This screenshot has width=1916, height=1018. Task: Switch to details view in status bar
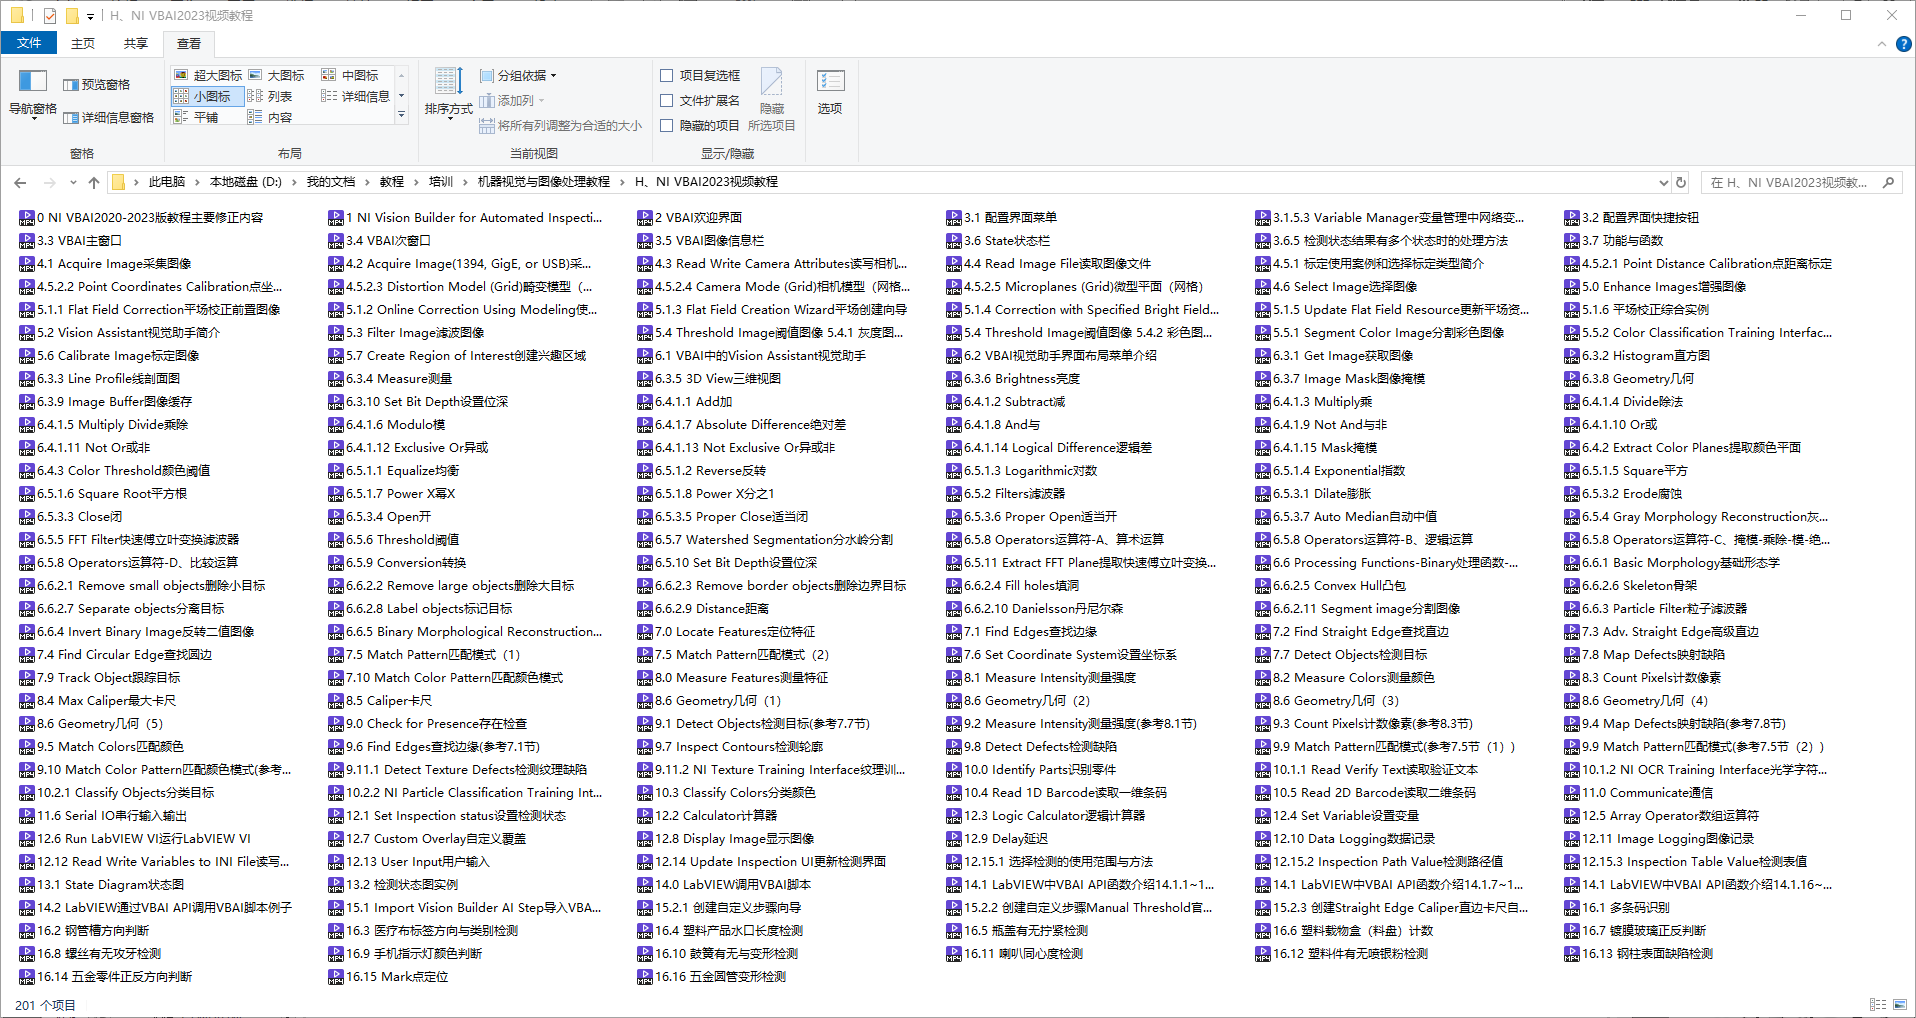(x=1877, y=1004)
